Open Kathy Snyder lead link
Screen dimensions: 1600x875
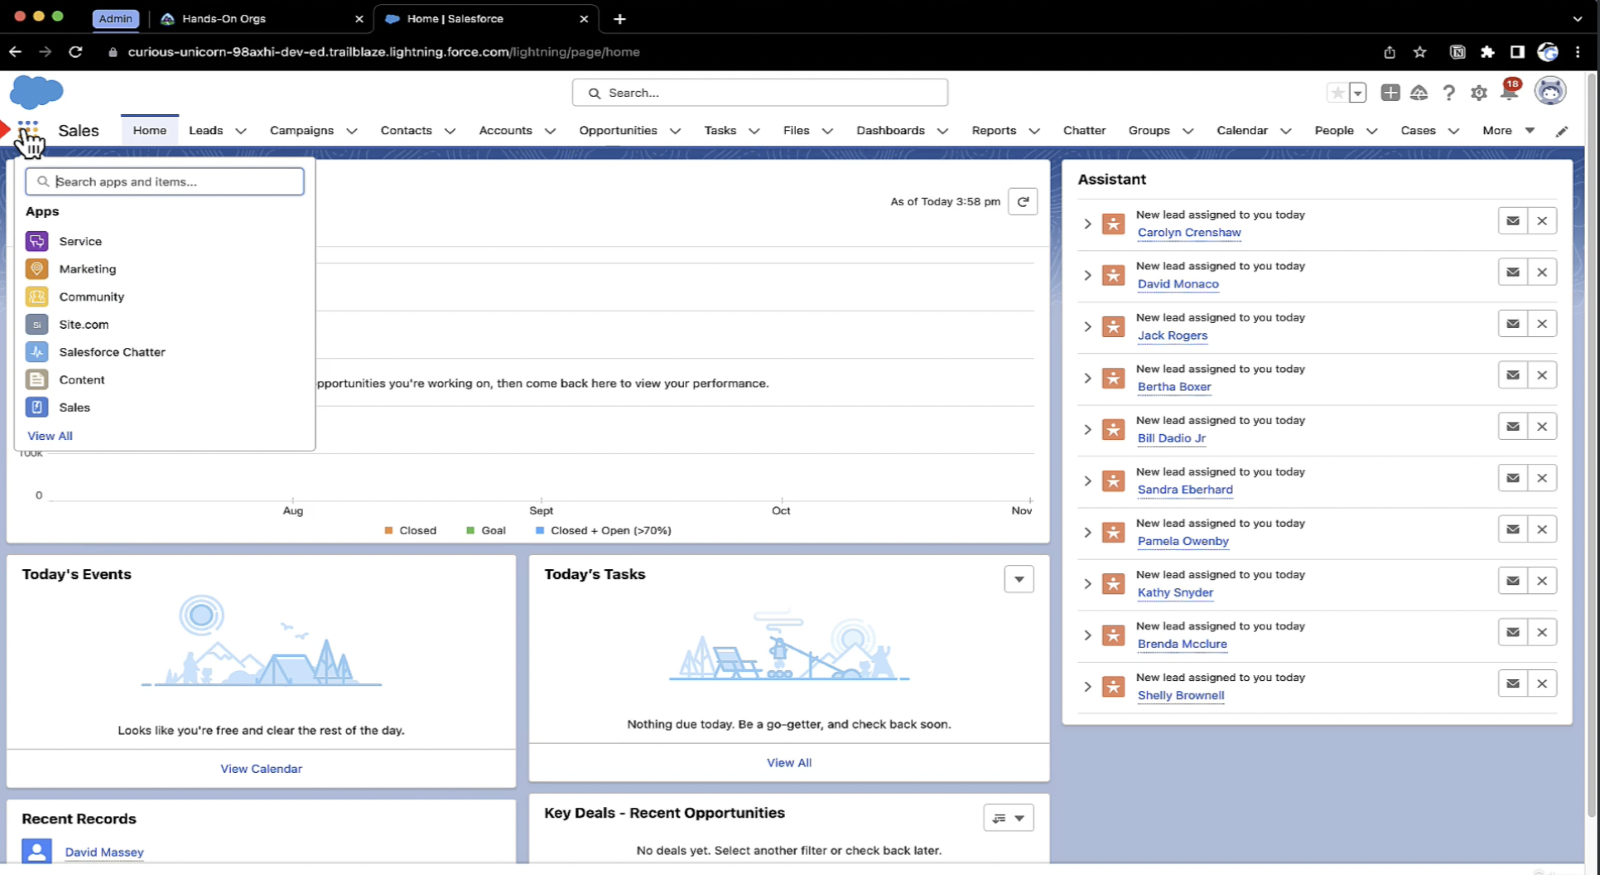pos(1175,593)
